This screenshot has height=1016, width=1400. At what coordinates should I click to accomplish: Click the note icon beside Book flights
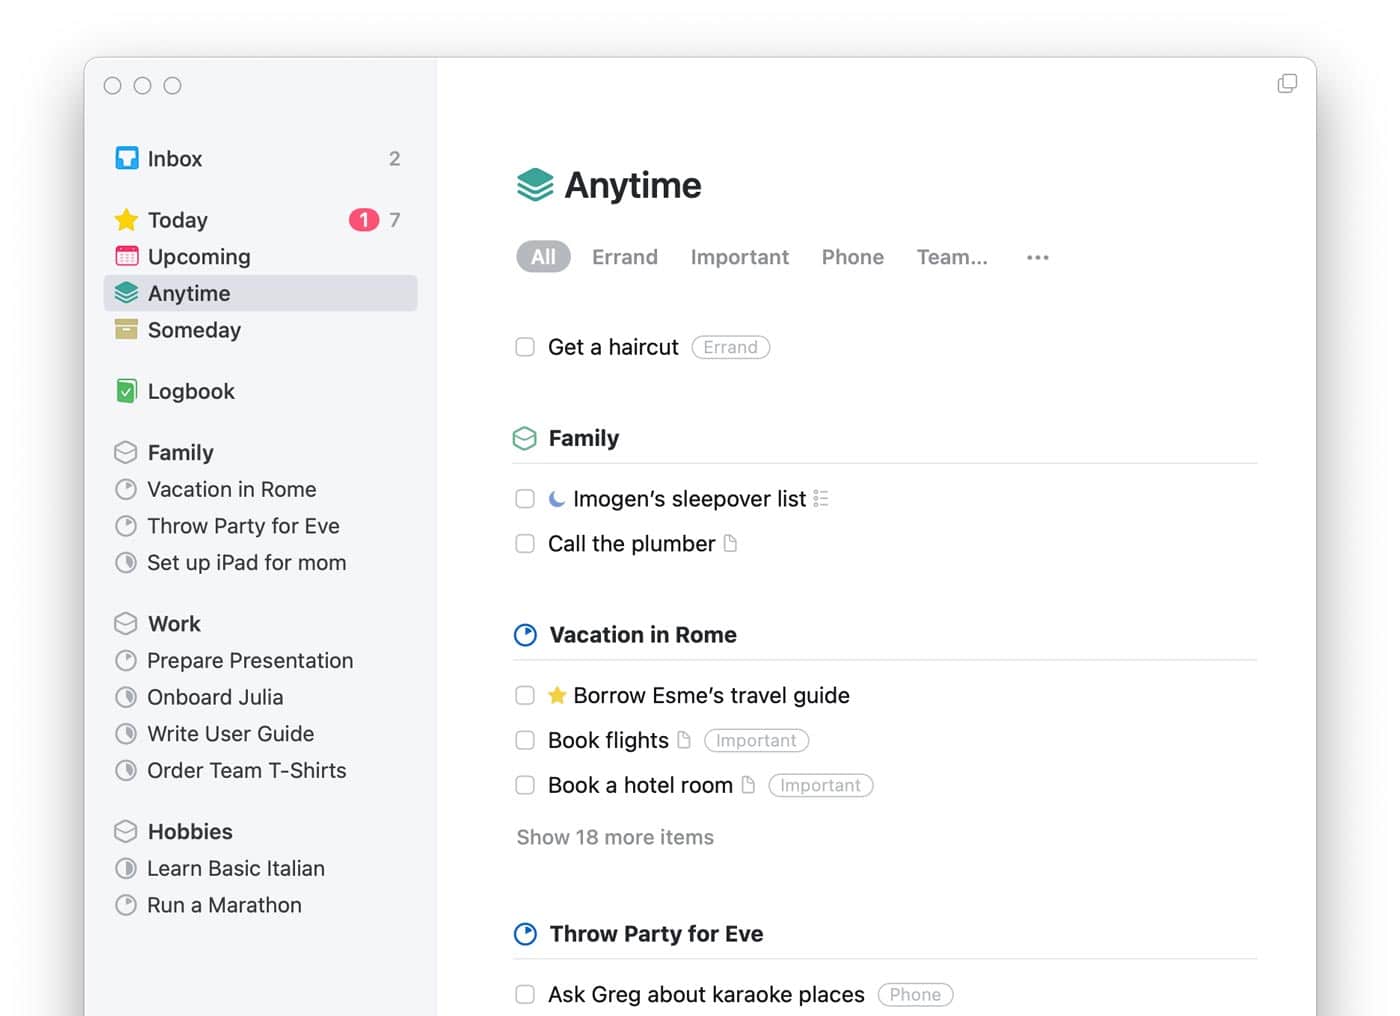tap(684, 740)
